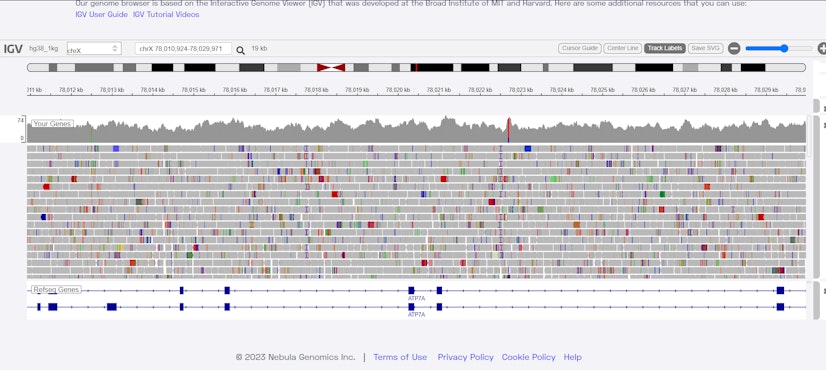Click the magnifier search icon by locus box
The height and width of the screenshot is (370, 826).
[240, 51]
